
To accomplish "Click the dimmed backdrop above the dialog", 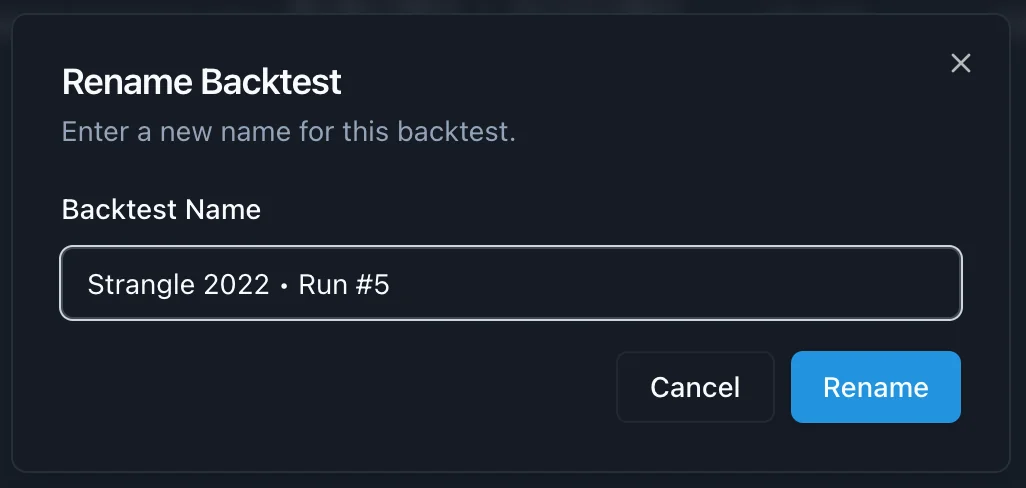I will pos(500,6).
